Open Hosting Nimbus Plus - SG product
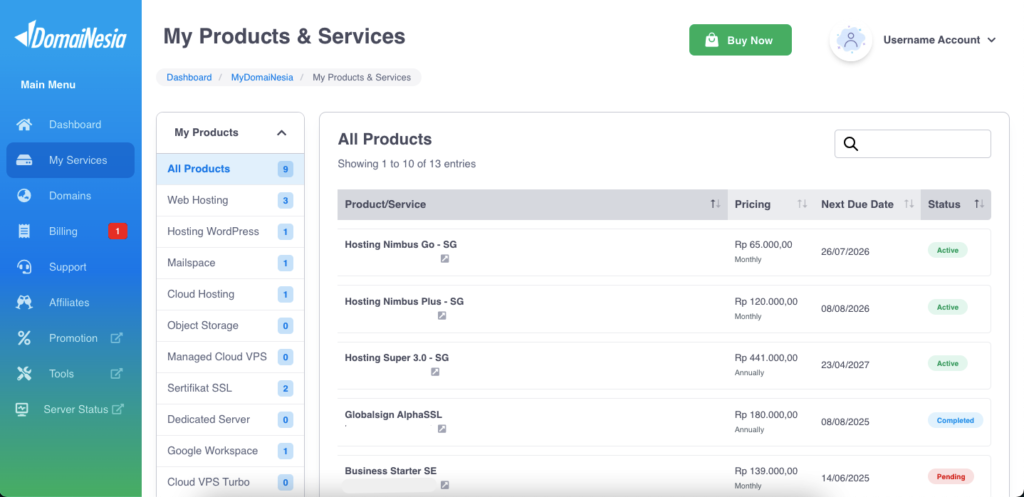 [x=404, y=302]
